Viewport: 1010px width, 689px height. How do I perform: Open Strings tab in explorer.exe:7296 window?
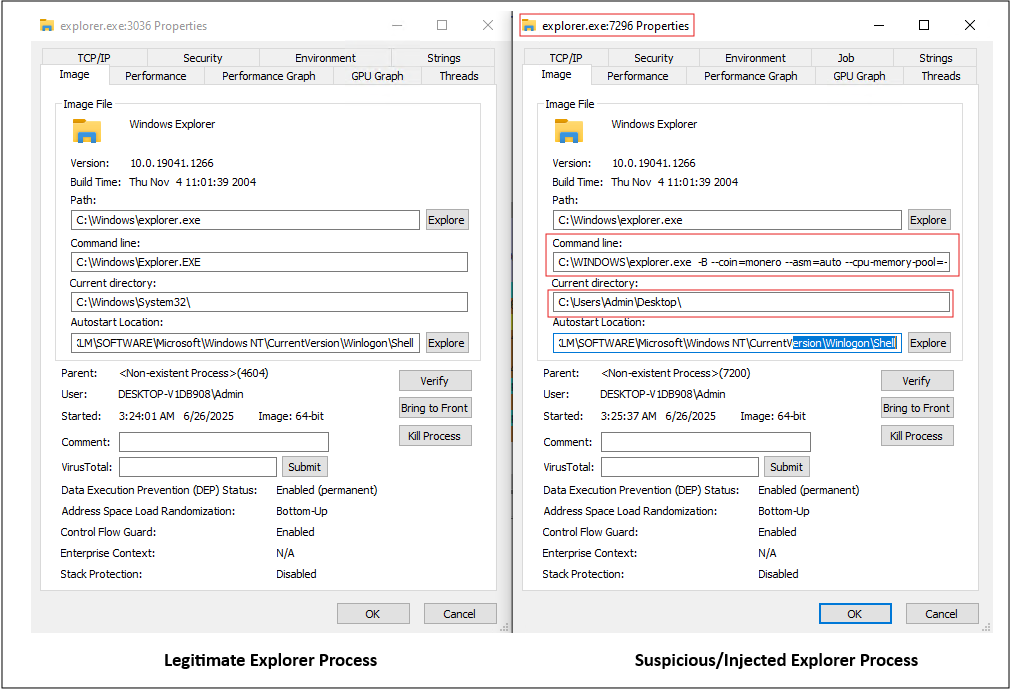coord(935,58)
